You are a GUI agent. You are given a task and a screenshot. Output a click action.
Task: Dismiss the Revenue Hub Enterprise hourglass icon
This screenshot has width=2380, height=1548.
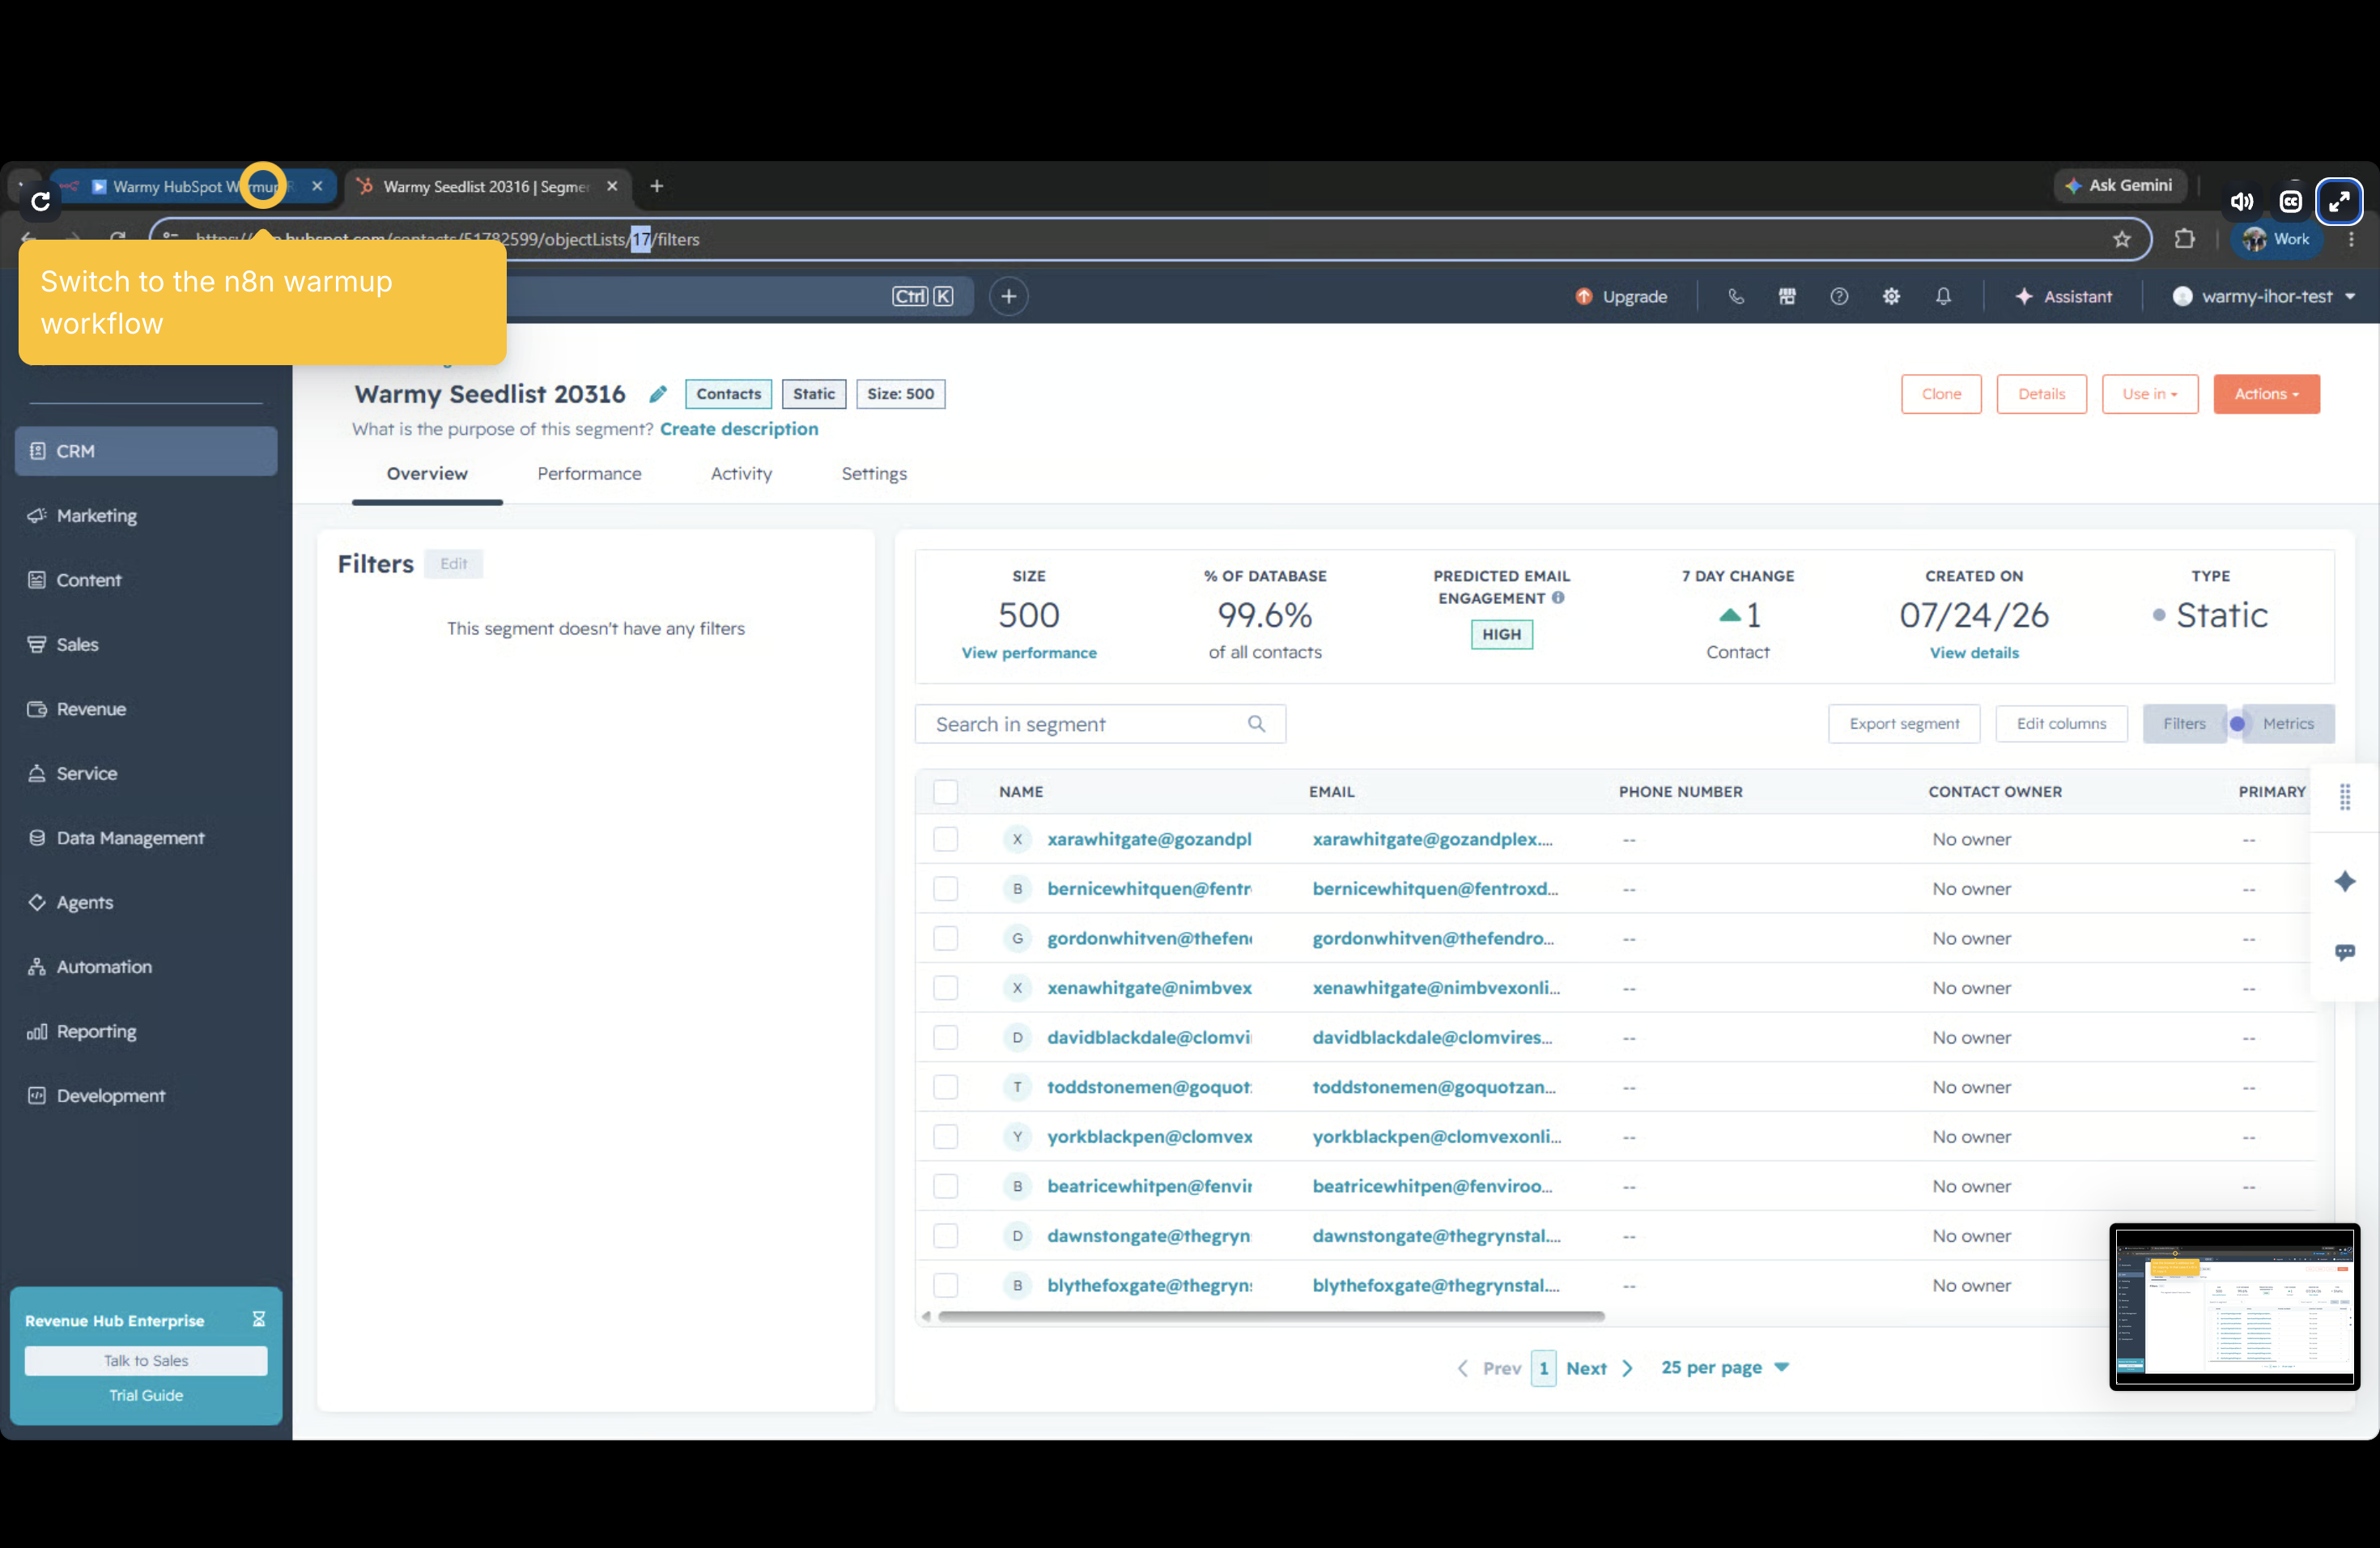[258, 1319]
